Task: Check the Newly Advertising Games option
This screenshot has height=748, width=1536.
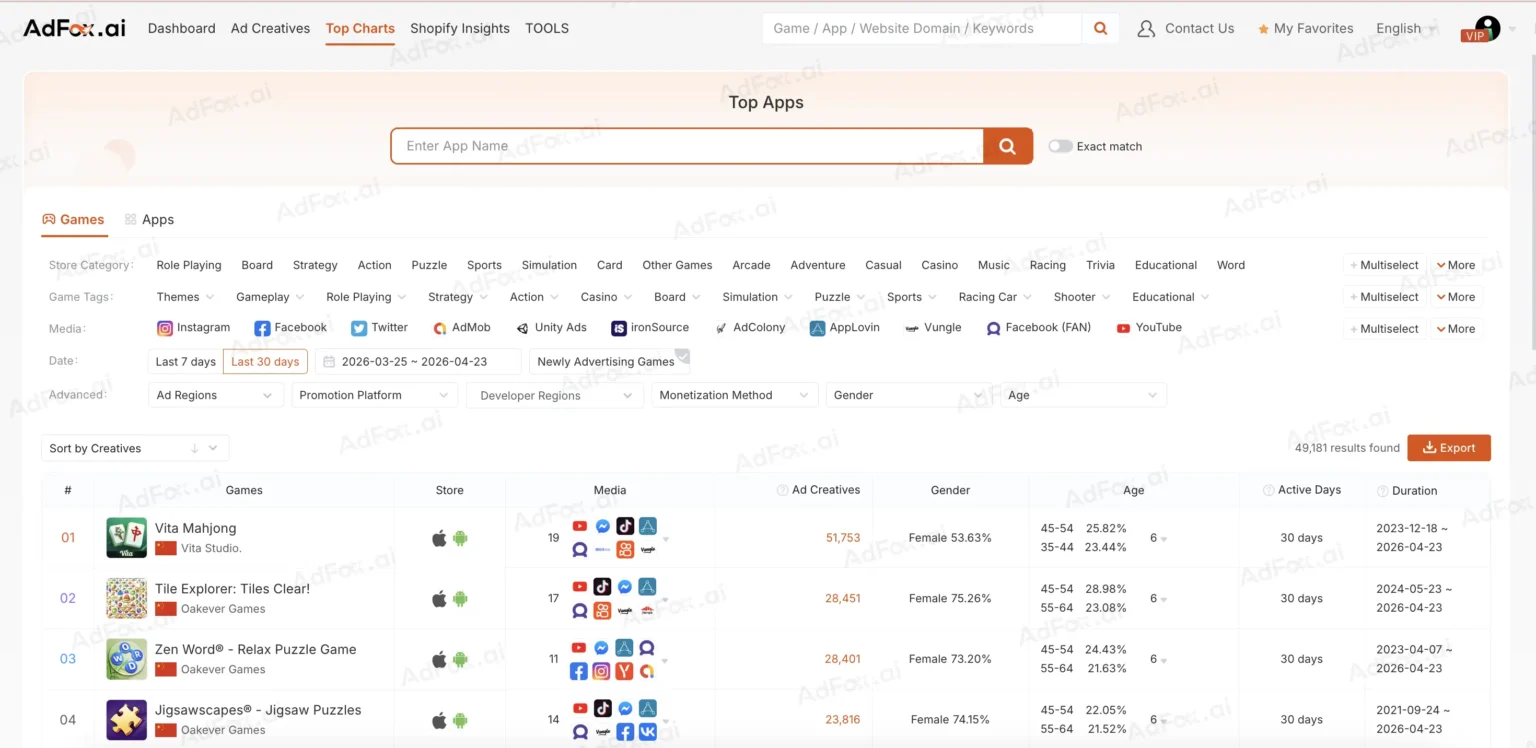Action: coord(609,361)
